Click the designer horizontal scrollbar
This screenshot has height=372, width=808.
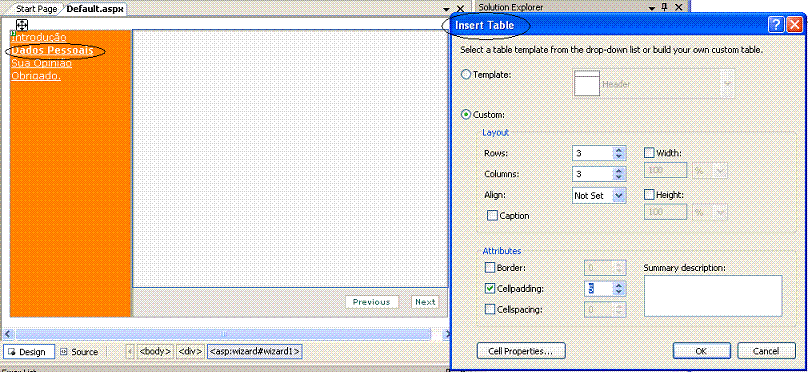pyautogui.click(x=224, y=334)
